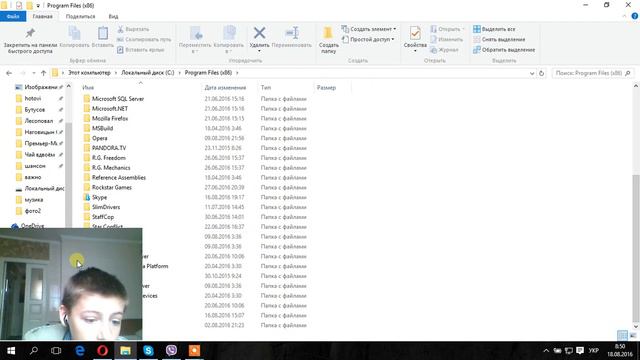Click the Program Files search field
The image size is (640, 360).
(593, 73)
